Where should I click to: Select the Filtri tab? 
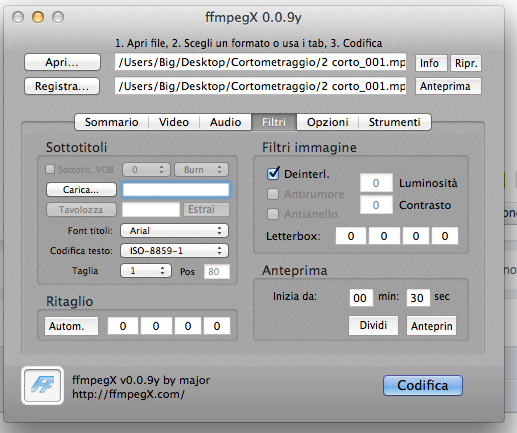click(274, 122)
